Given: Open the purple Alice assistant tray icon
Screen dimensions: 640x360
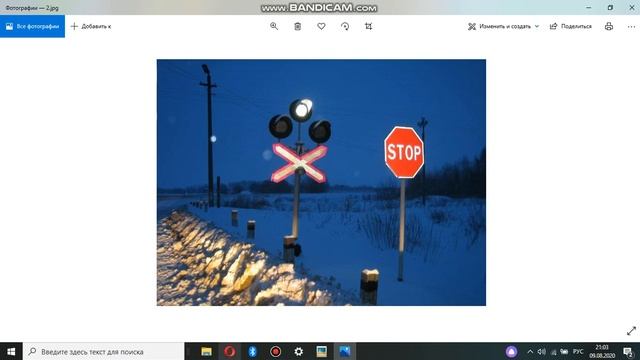Looking at the screenshot, I should click(x=511, y=351).
